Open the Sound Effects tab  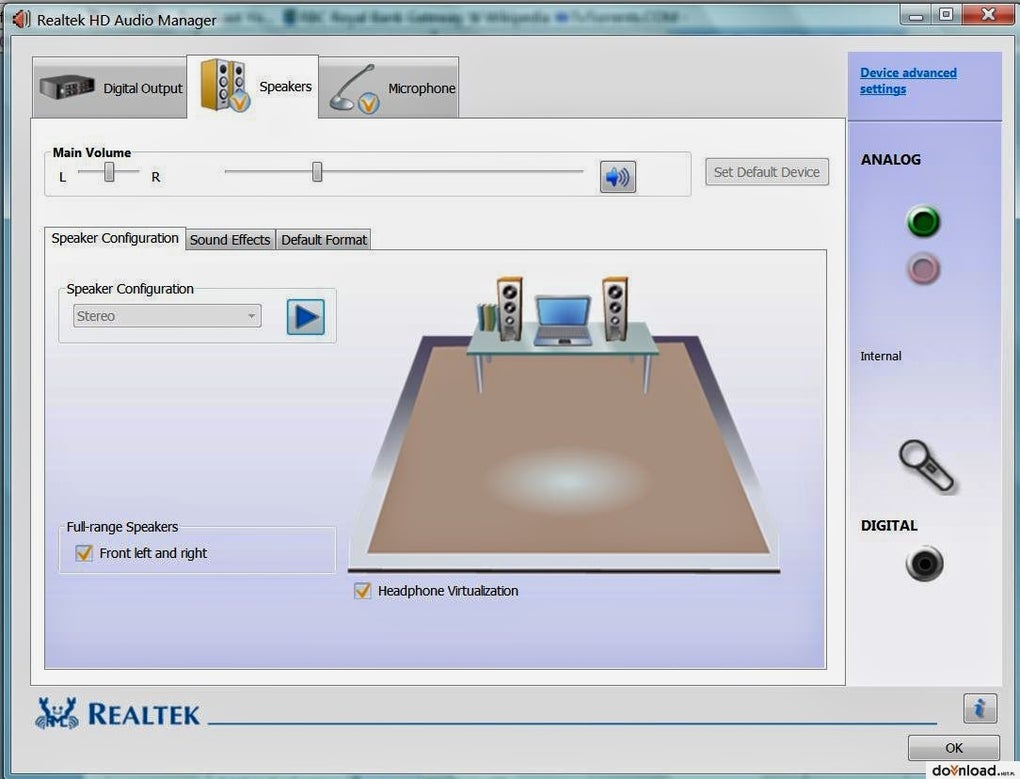point(230,240)
